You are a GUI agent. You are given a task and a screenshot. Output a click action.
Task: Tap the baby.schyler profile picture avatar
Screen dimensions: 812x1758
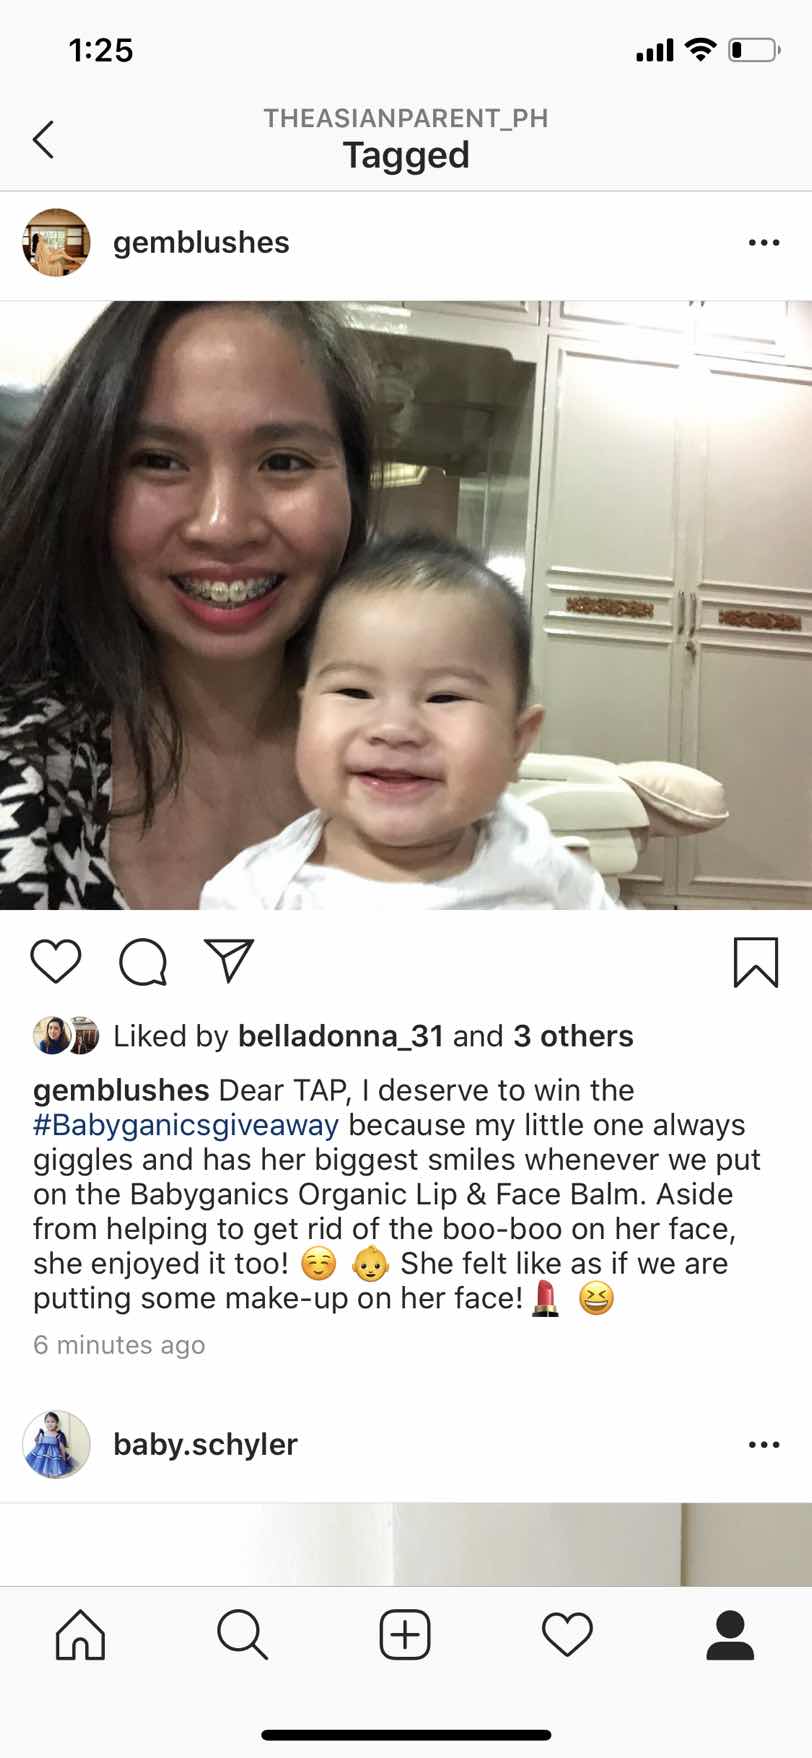point(56,1444)
